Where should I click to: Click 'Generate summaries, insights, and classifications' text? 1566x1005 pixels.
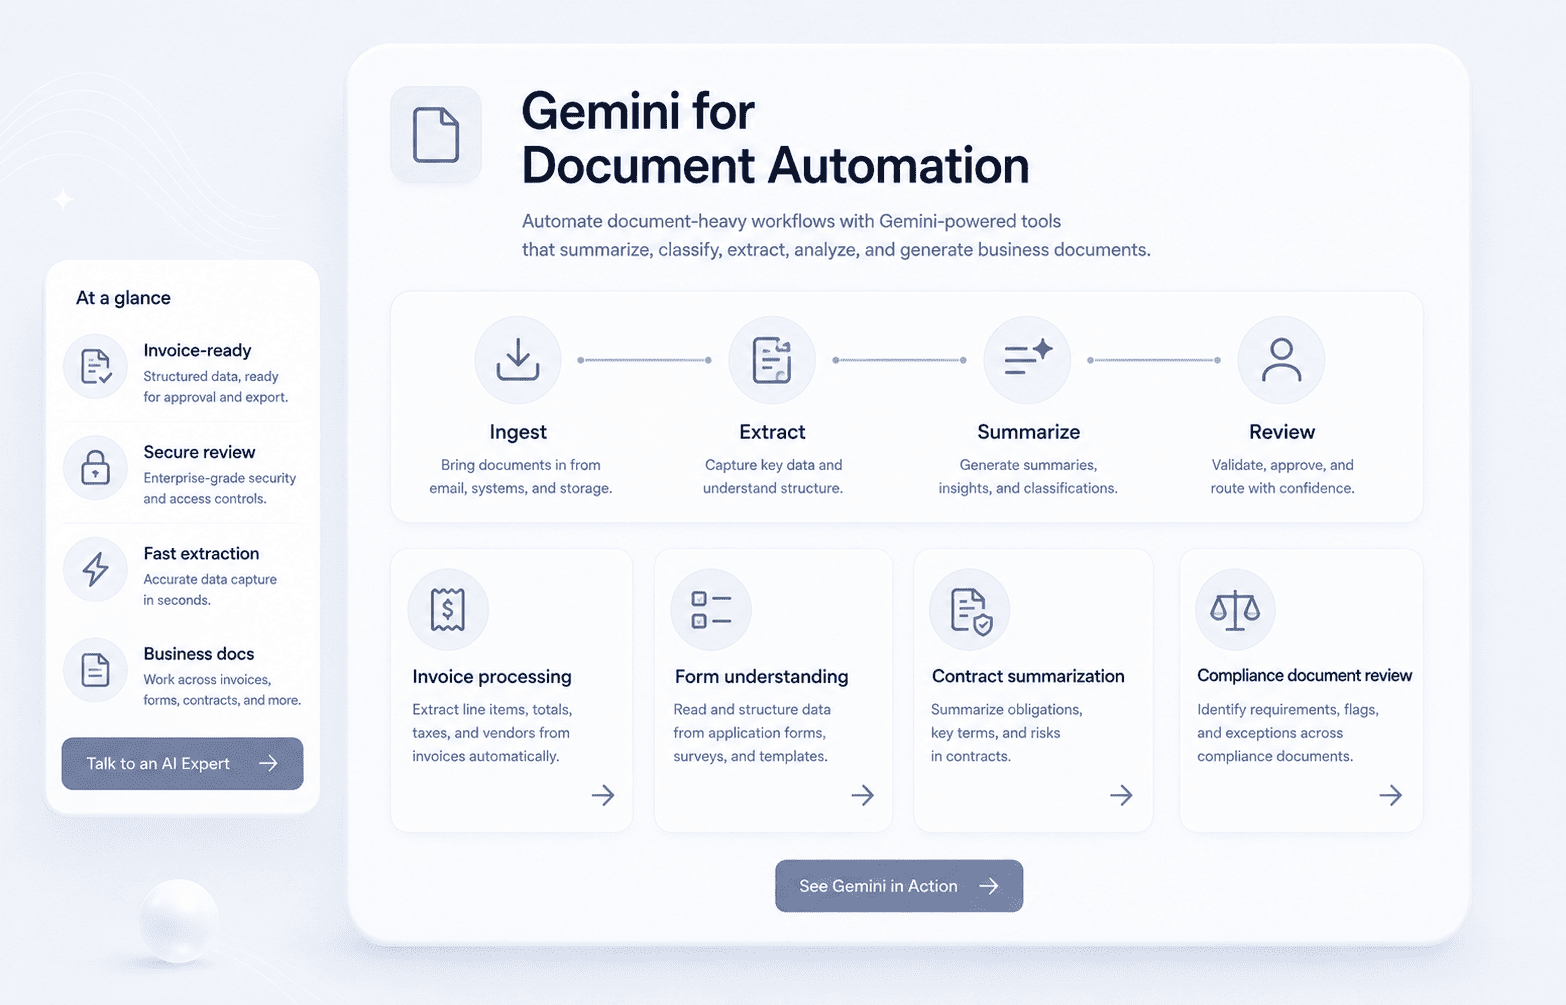1028,477
